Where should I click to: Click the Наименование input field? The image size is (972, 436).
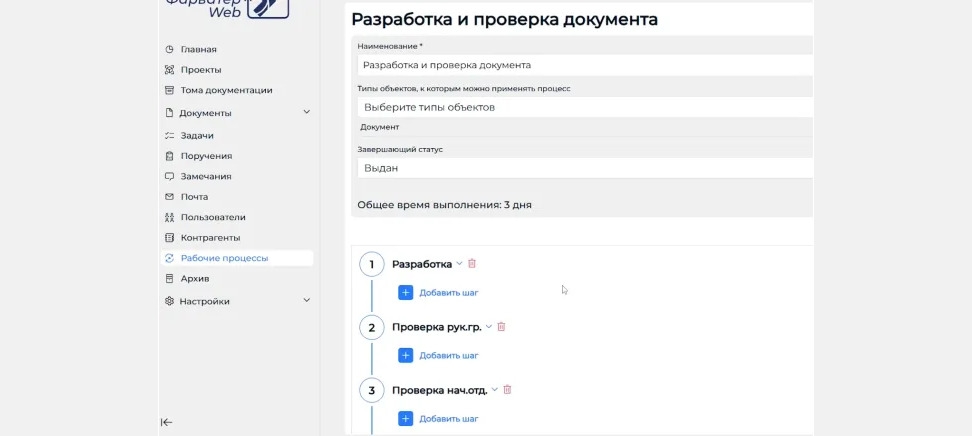pos(585,65)
